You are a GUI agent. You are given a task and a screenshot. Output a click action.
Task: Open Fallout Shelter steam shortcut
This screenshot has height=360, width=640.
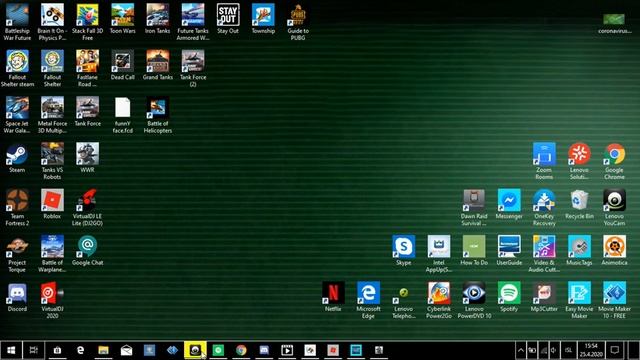17,68
